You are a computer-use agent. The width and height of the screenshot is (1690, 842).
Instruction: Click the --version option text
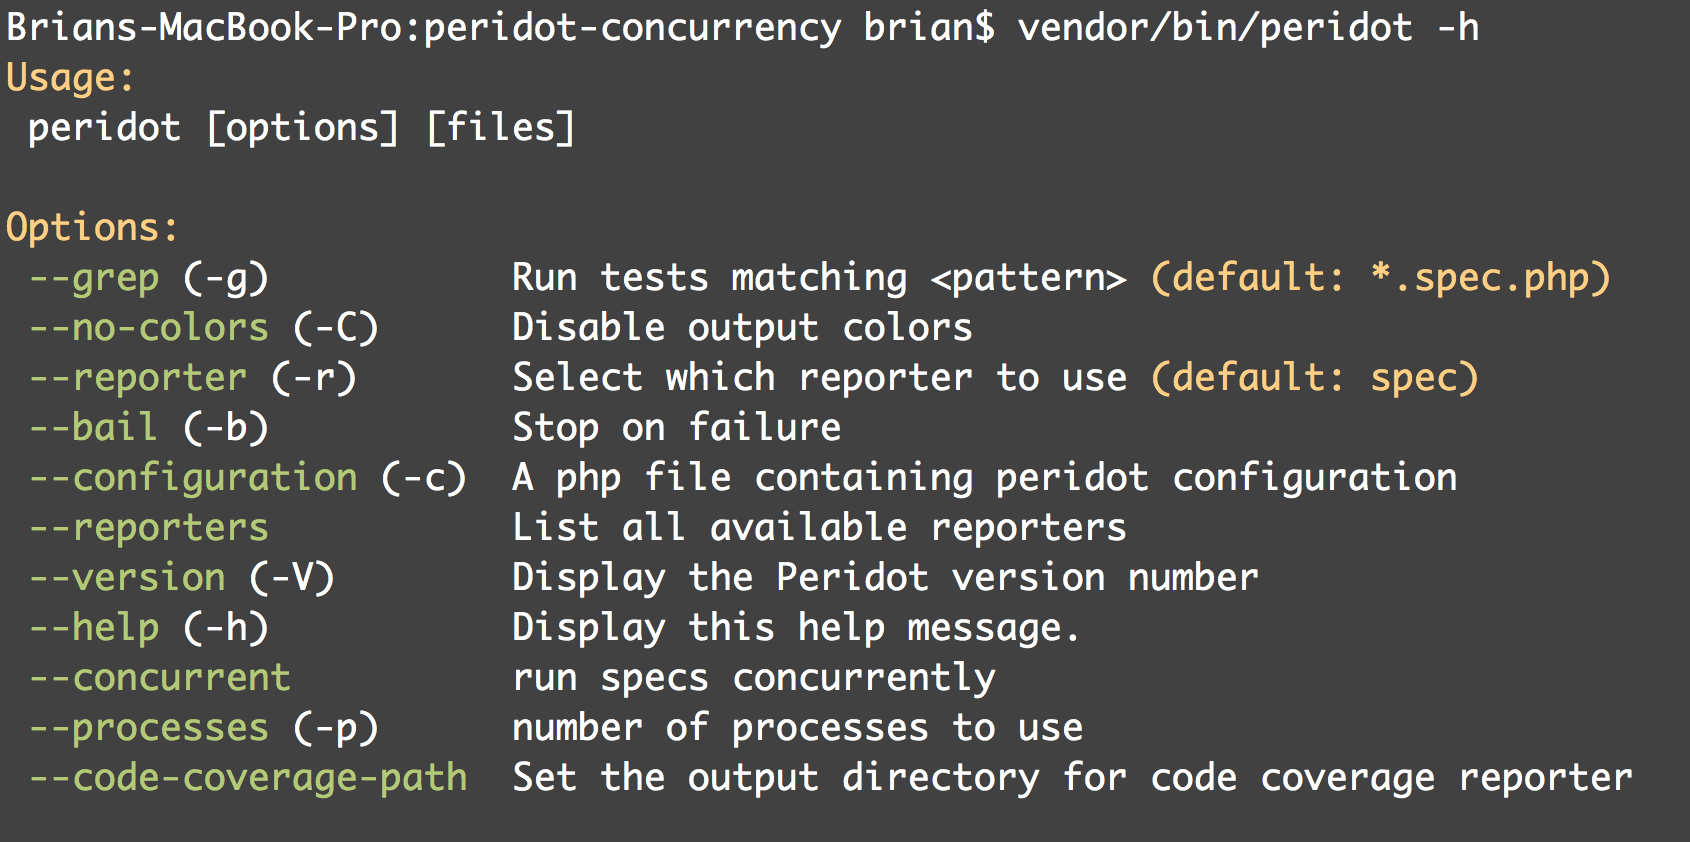click(x=127, y=578)
